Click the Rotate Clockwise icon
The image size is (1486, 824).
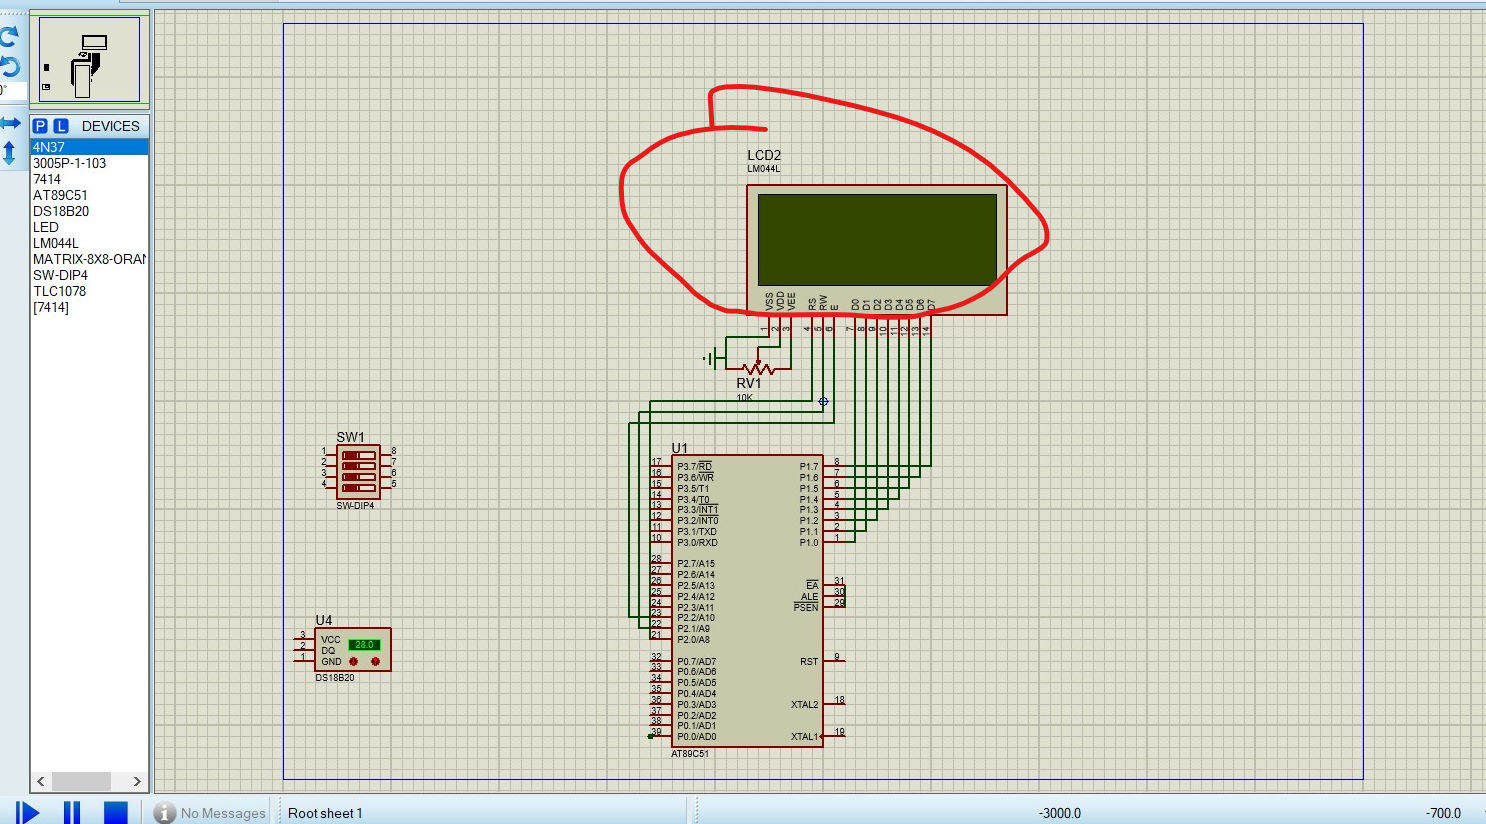coord(9,38)
